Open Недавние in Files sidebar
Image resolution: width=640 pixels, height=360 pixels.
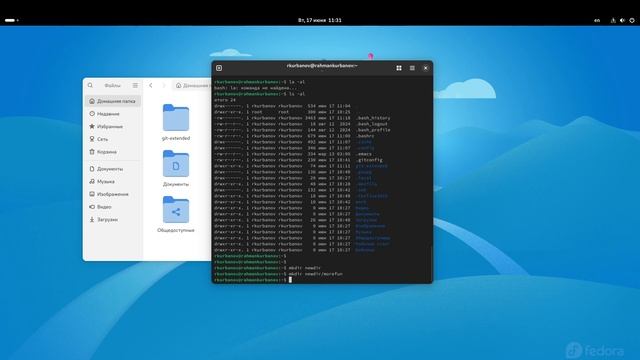click(113, 113)
